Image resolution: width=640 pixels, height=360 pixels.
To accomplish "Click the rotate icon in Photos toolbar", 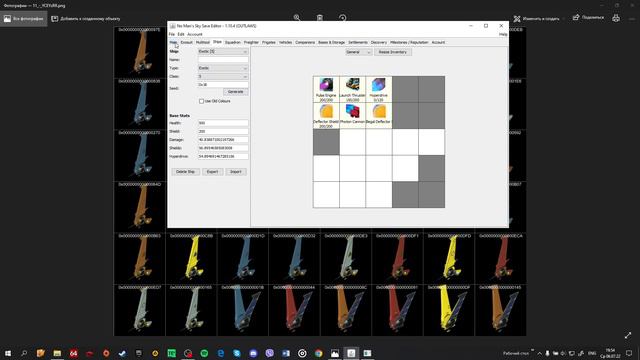I will tap(342, 18).
